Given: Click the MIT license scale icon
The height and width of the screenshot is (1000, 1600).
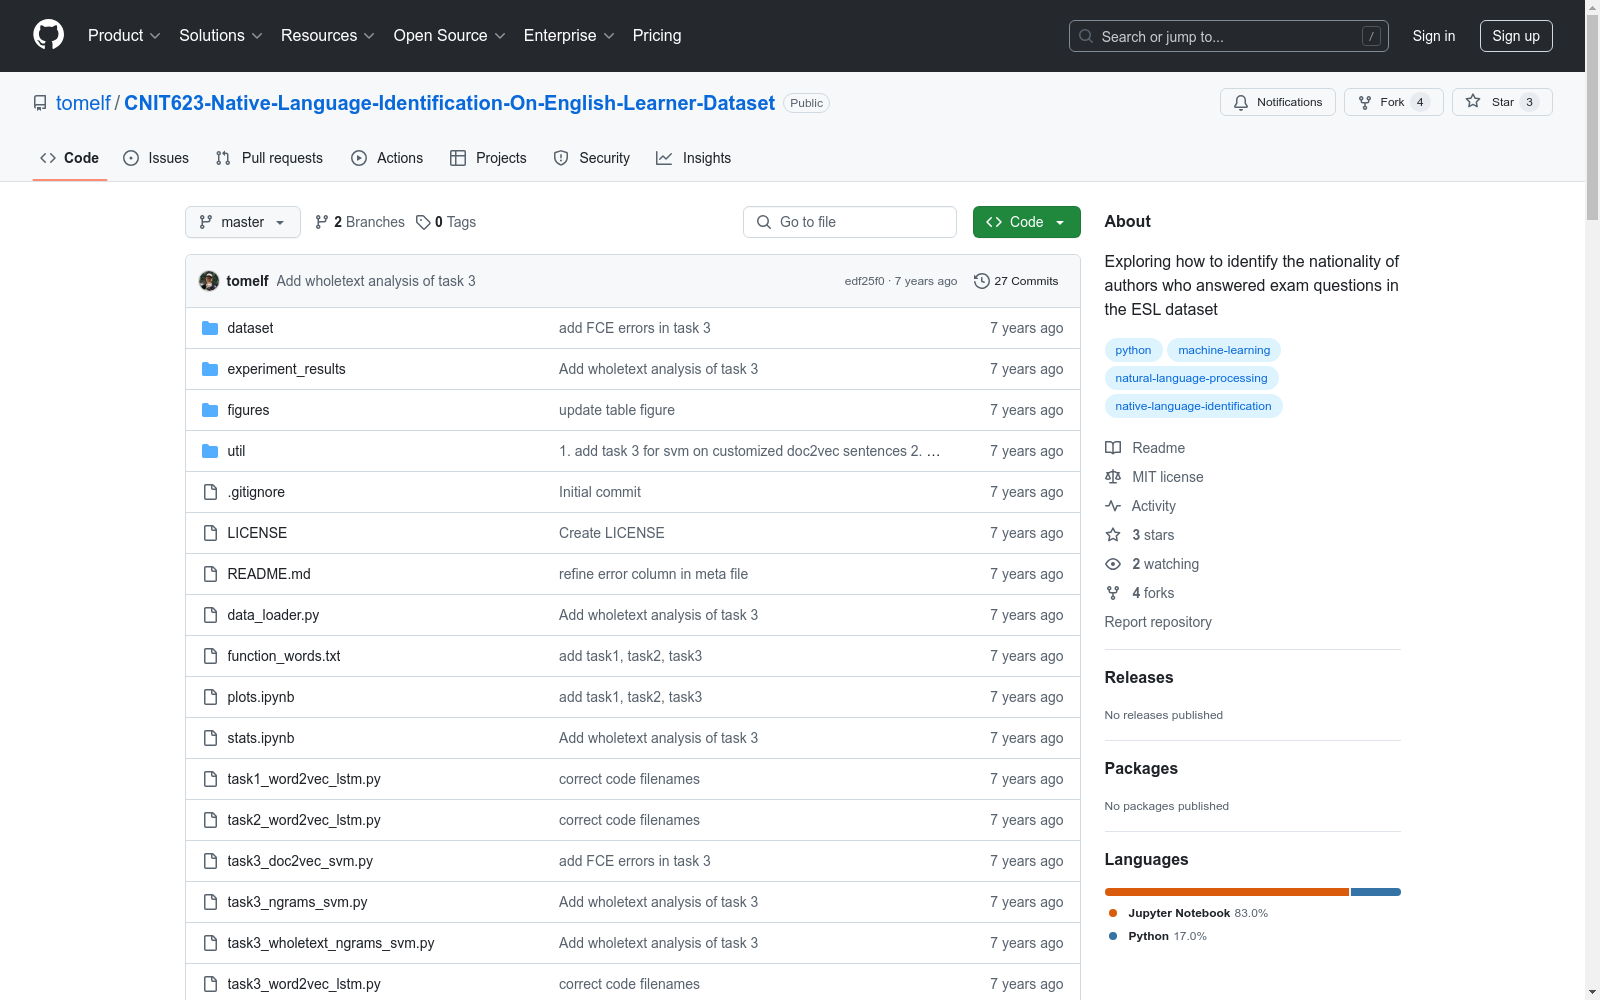Looking at the screenshot, I should (1113, 477).
